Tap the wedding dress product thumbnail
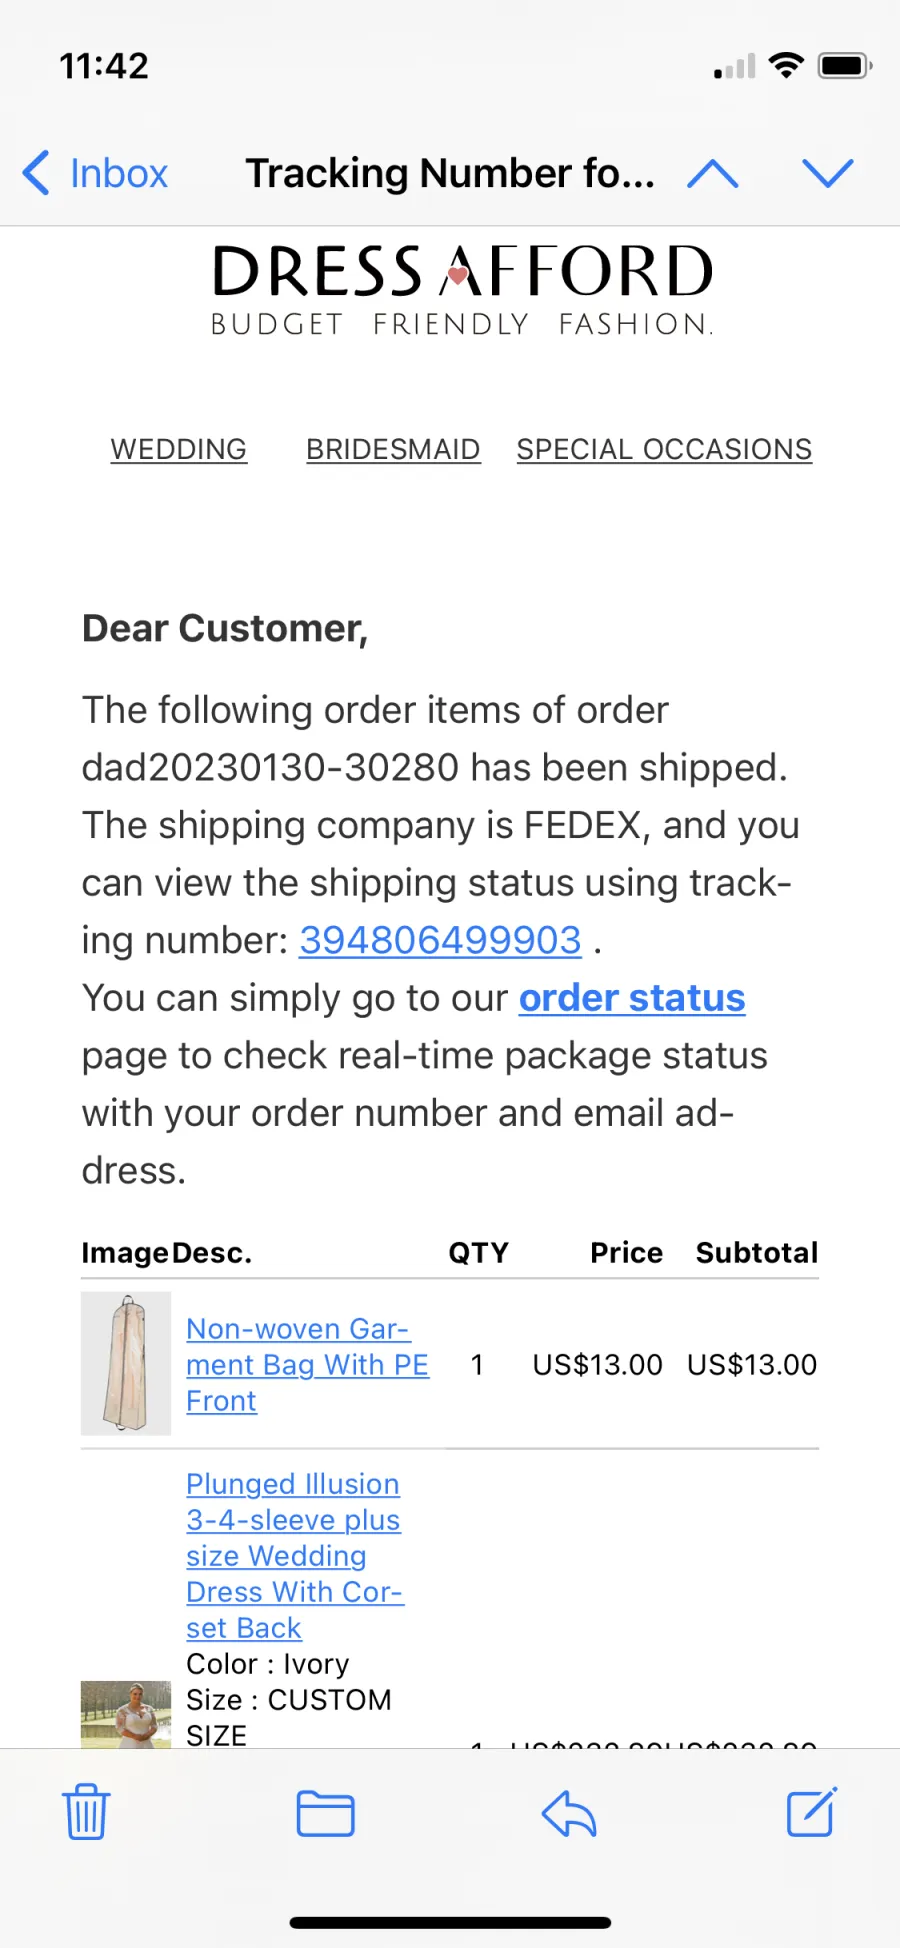Screen dimensions: 900x1948 126,1714
